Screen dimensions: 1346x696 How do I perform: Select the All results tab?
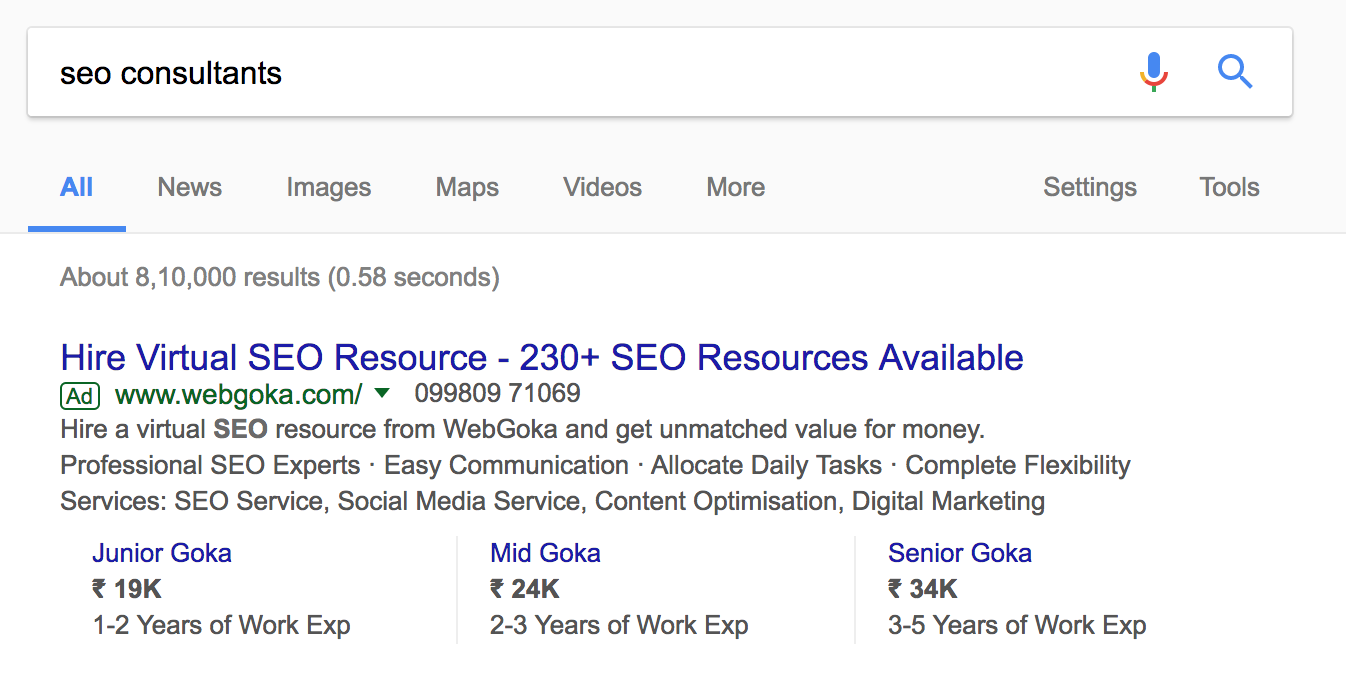tap(77, 187)
